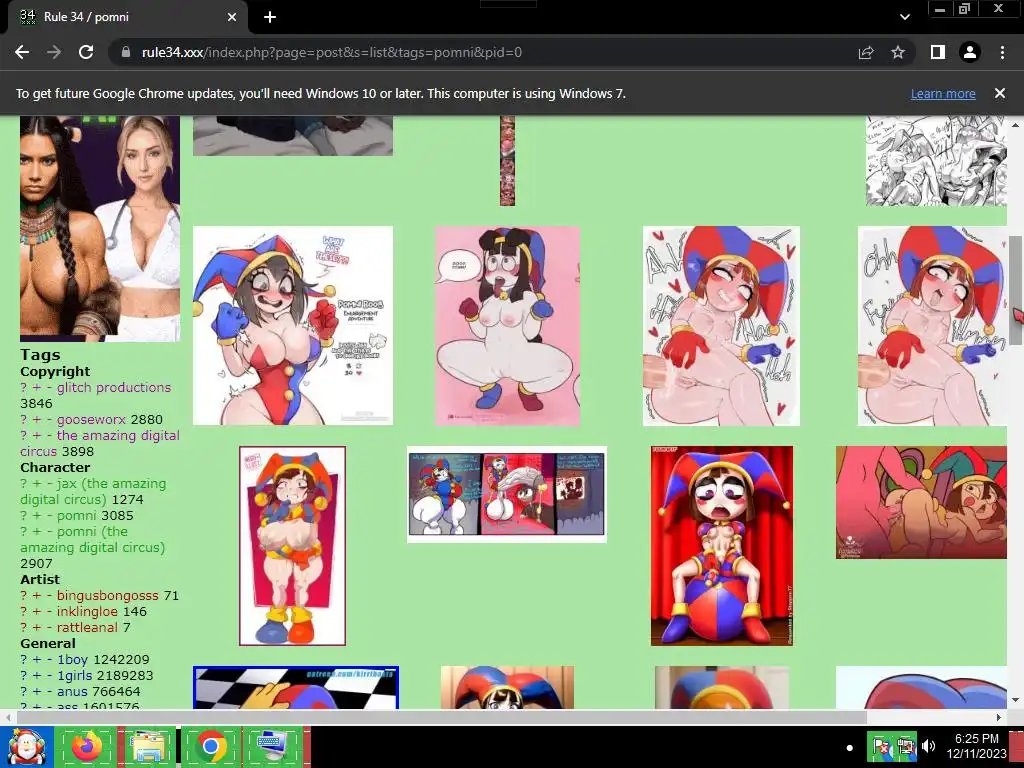Image resolution: width=1024 pixels, height=768 pixels.
Task: Launch Firefox from the taskbar
Action: point(86,747)
